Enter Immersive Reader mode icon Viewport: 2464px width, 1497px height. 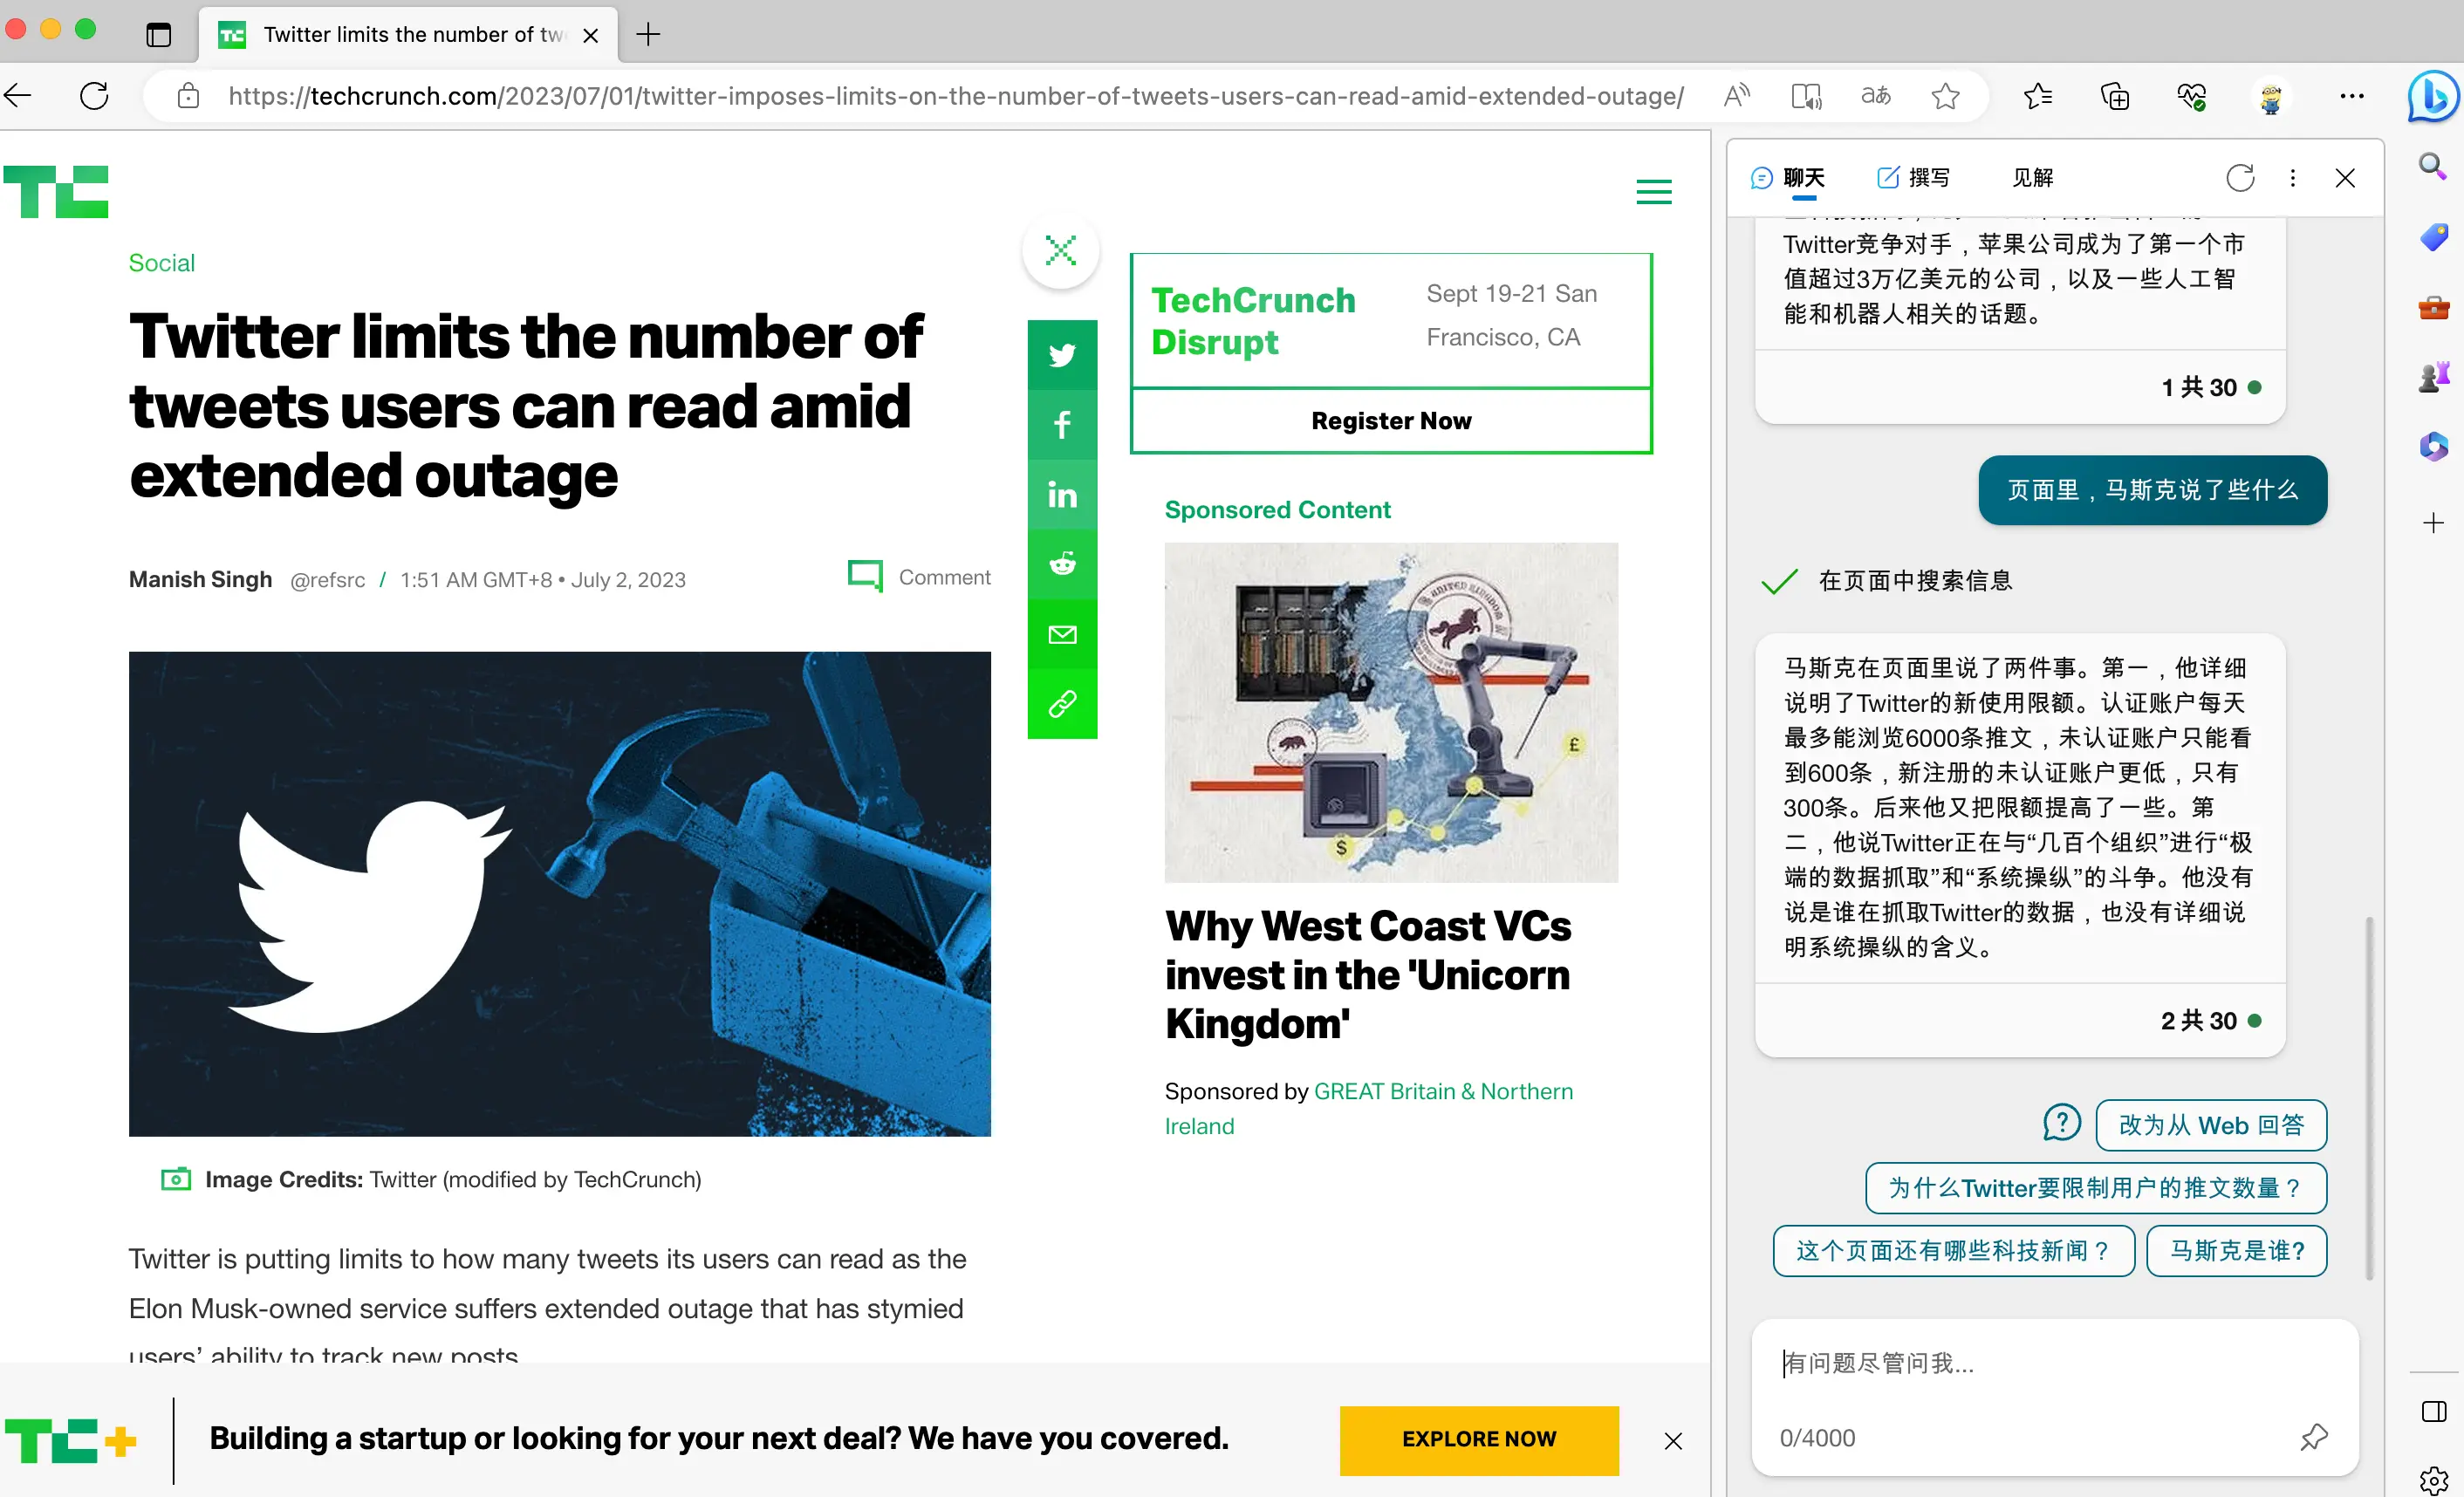point(1806,96)
